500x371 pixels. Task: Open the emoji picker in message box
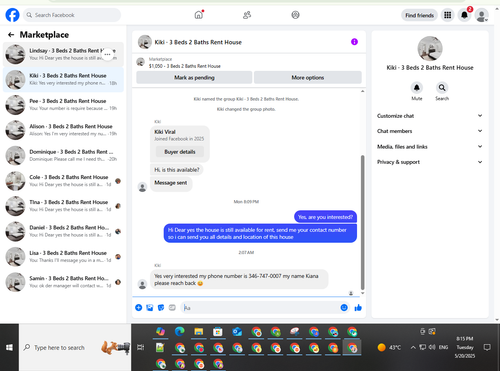pos(344,308)
